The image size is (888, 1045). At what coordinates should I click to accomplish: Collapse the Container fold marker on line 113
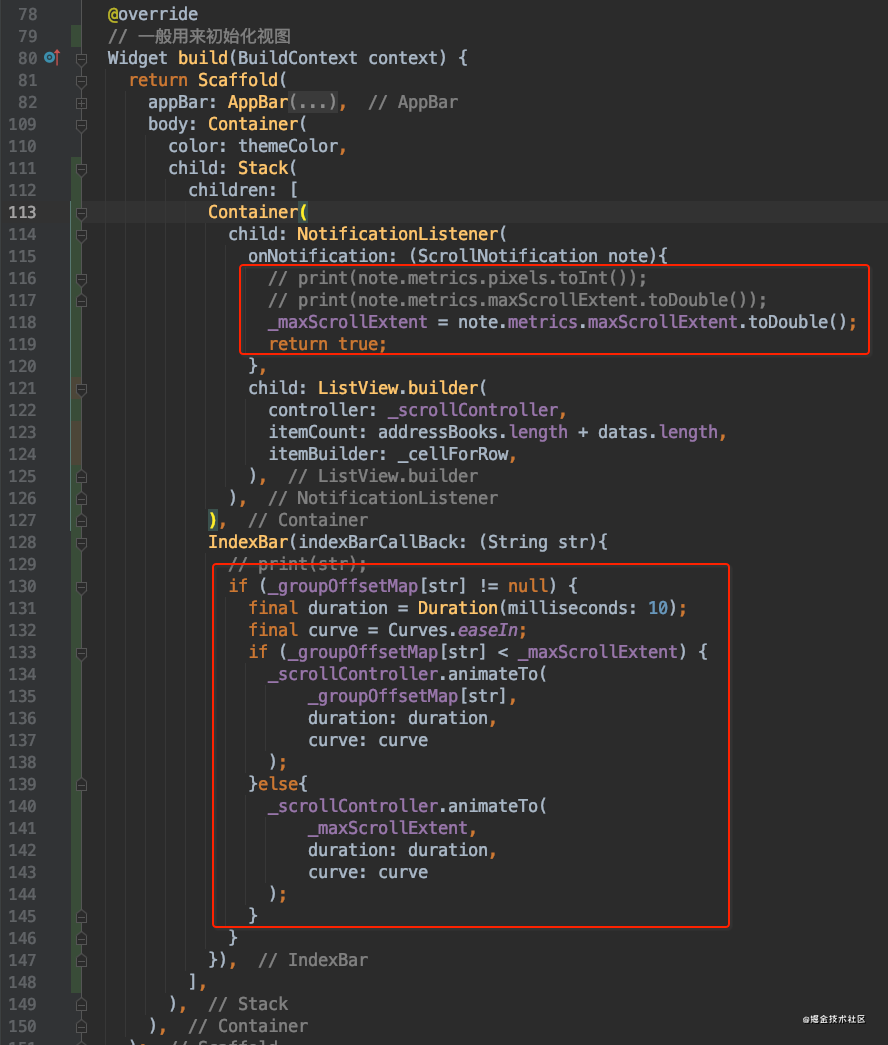point(81,213)
